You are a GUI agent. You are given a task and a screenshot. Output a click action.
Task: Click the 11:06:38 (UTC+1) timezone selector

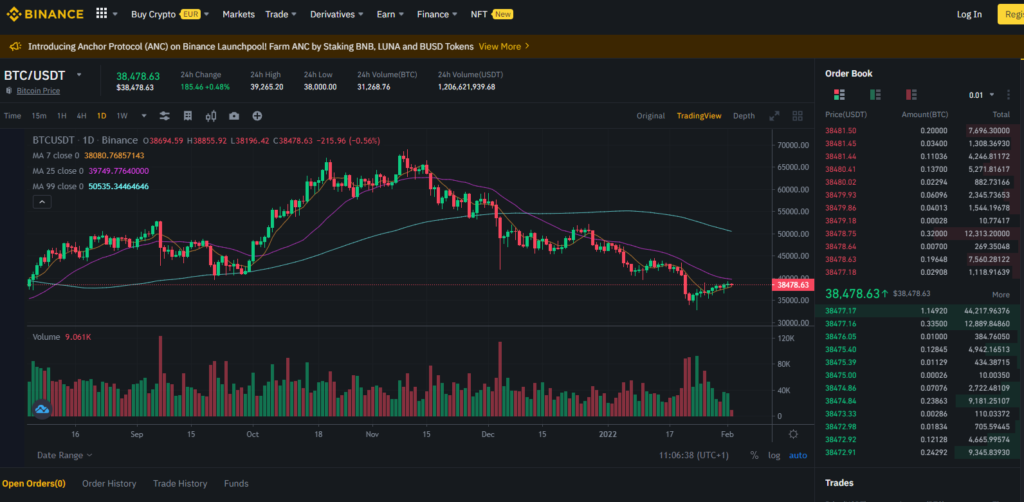click(694, 455)
